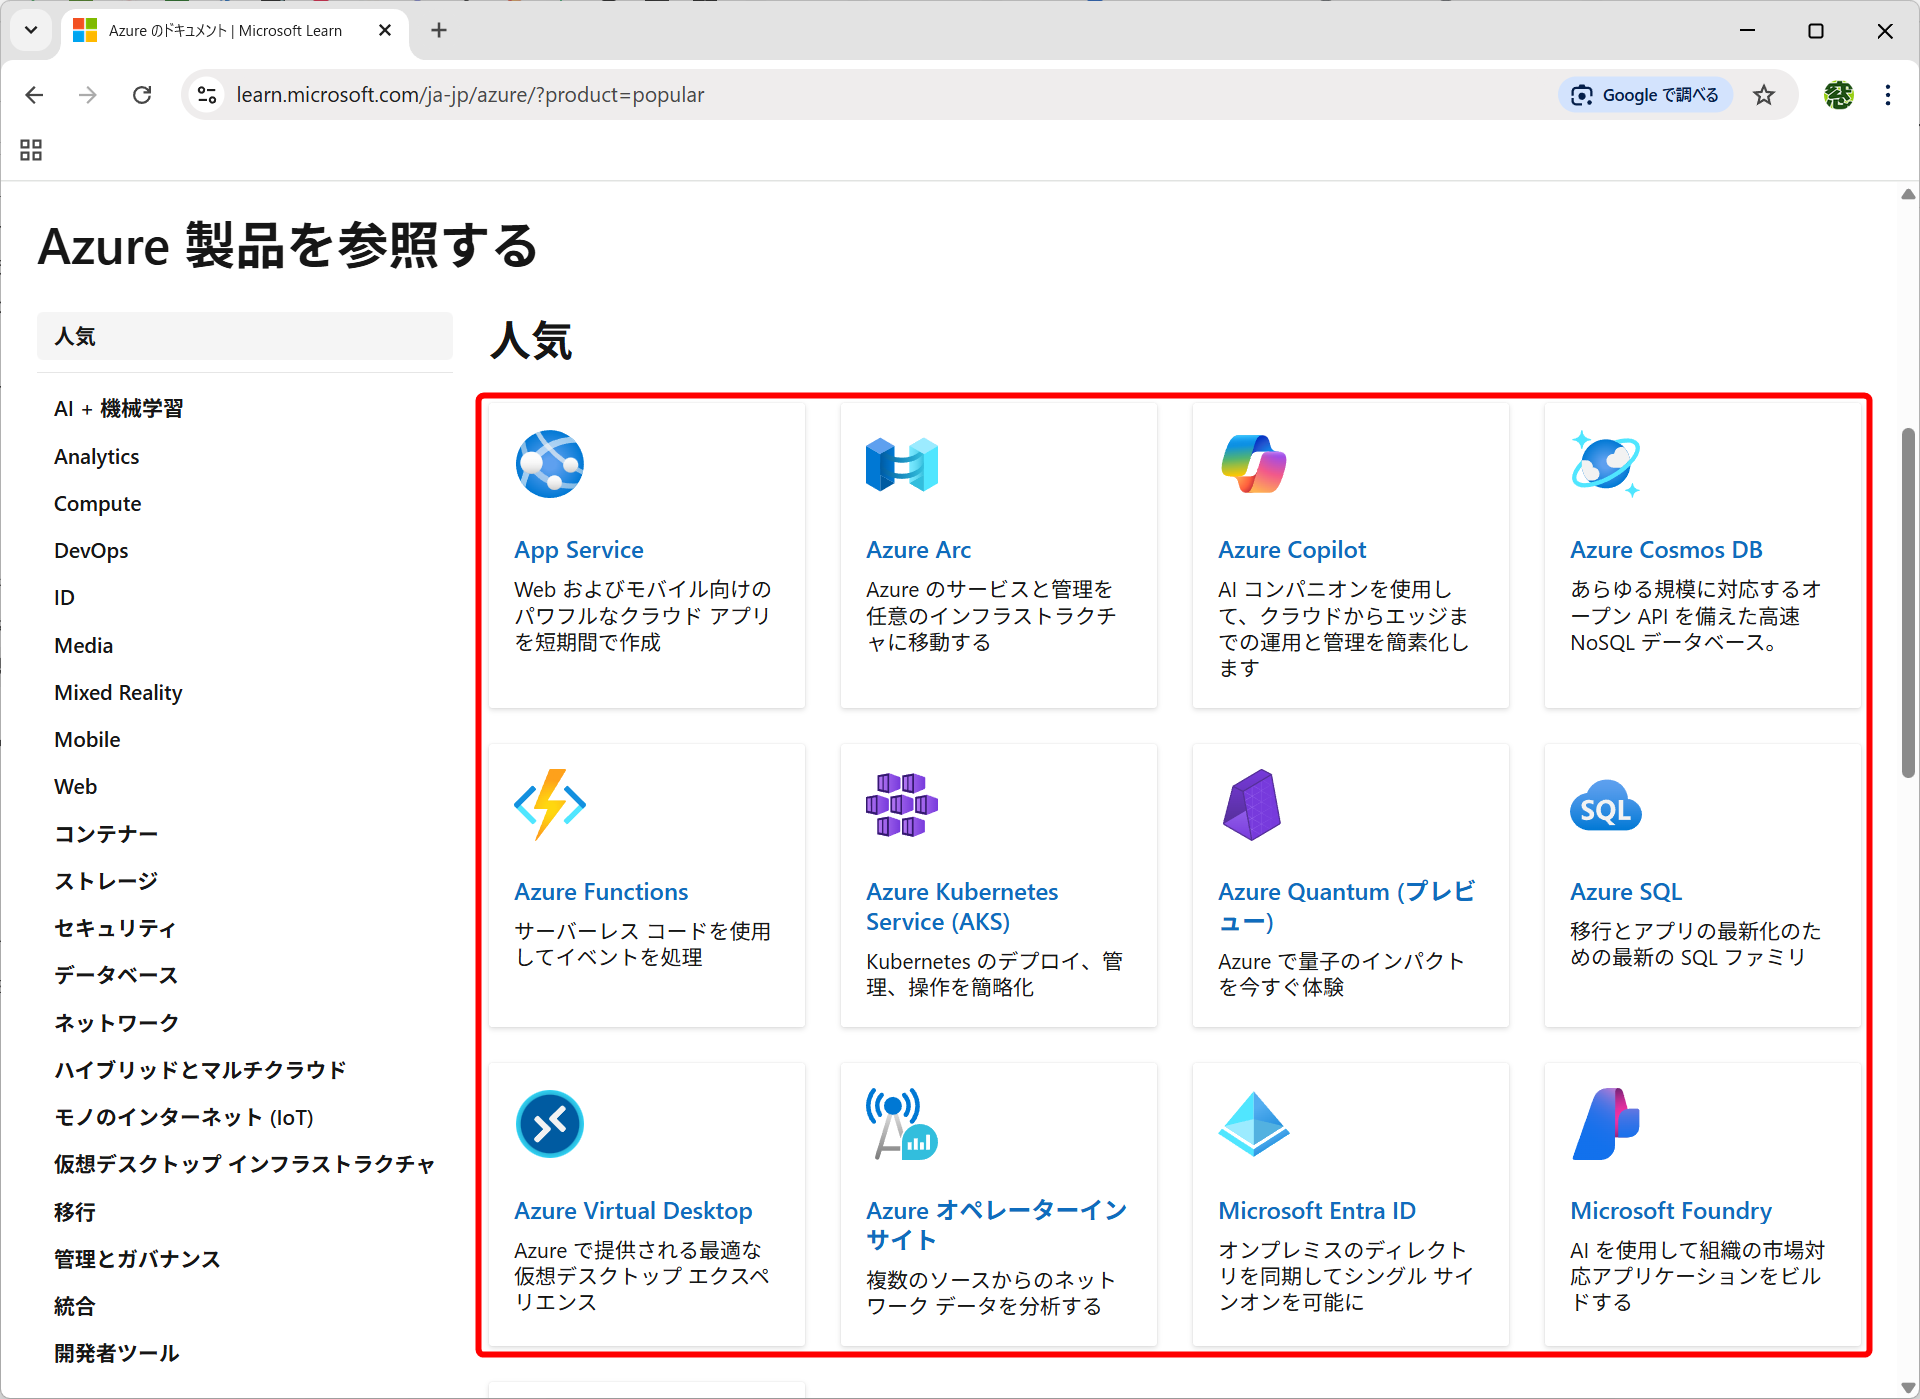Click the Azure Arc product icon
This screenshot has width=1920, height=1399.
901,463
